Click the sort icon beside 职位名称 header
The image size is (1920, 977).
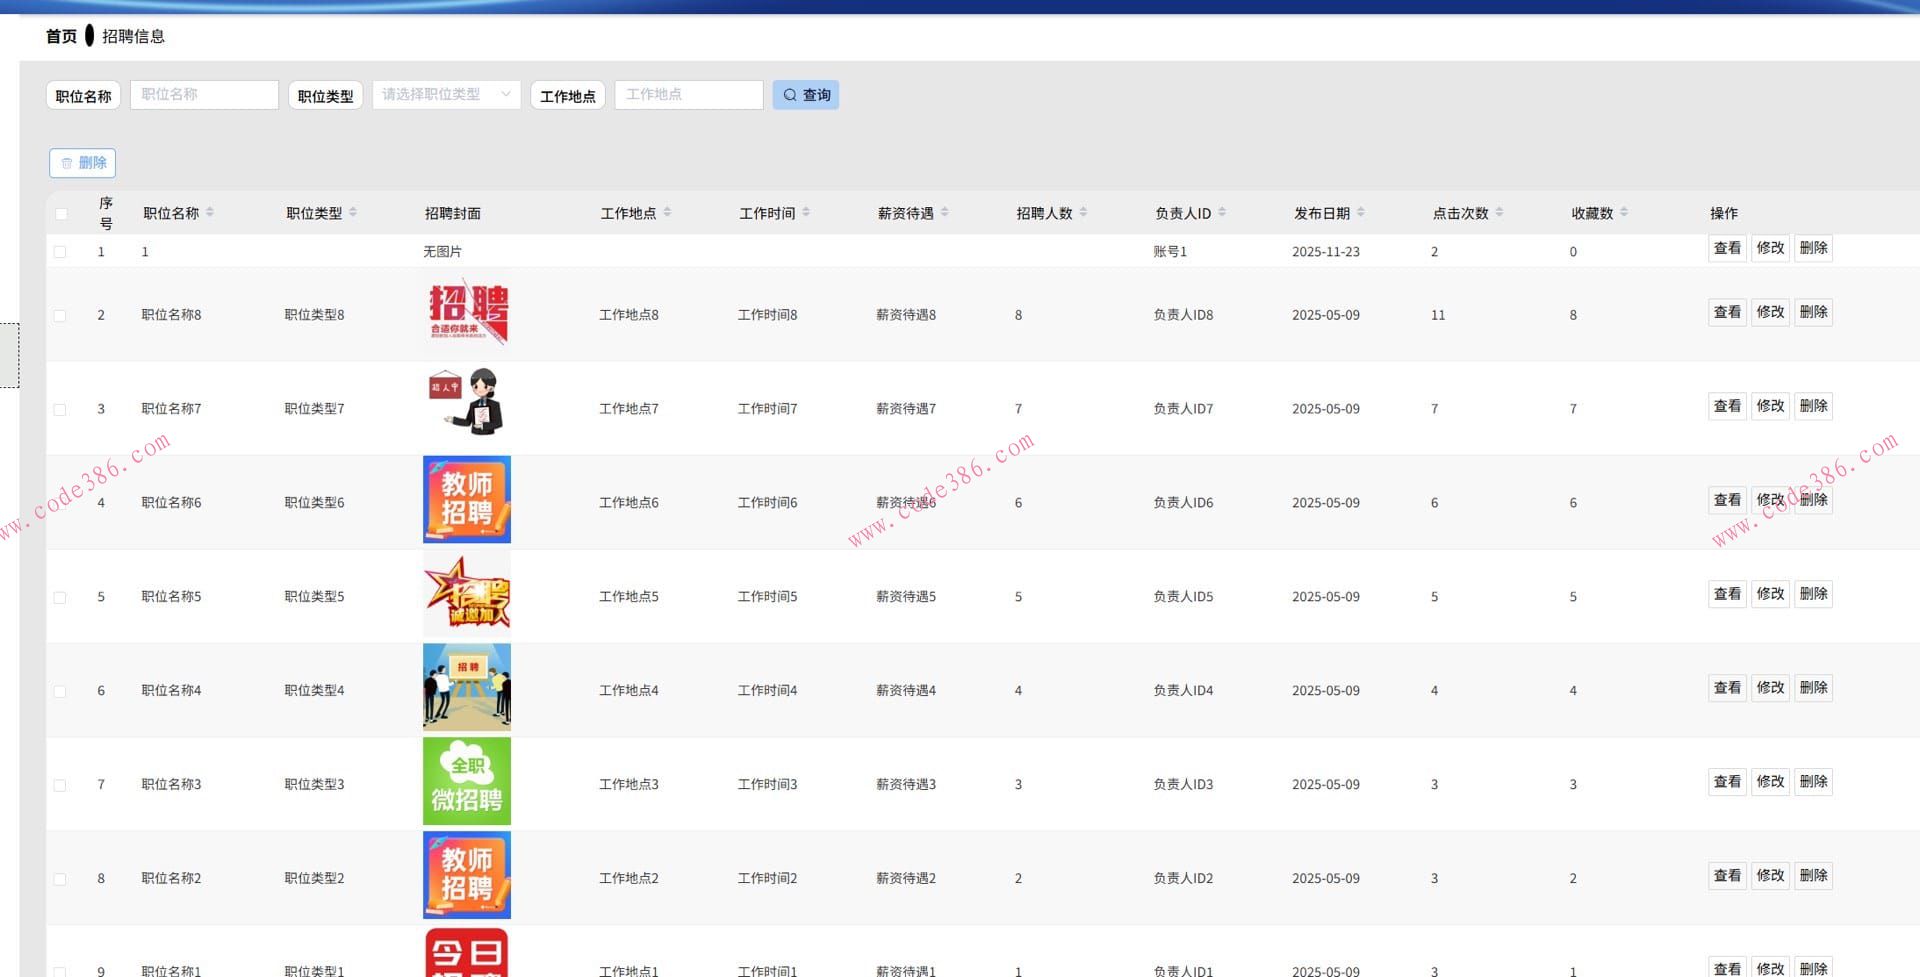(x=210, y=212)
